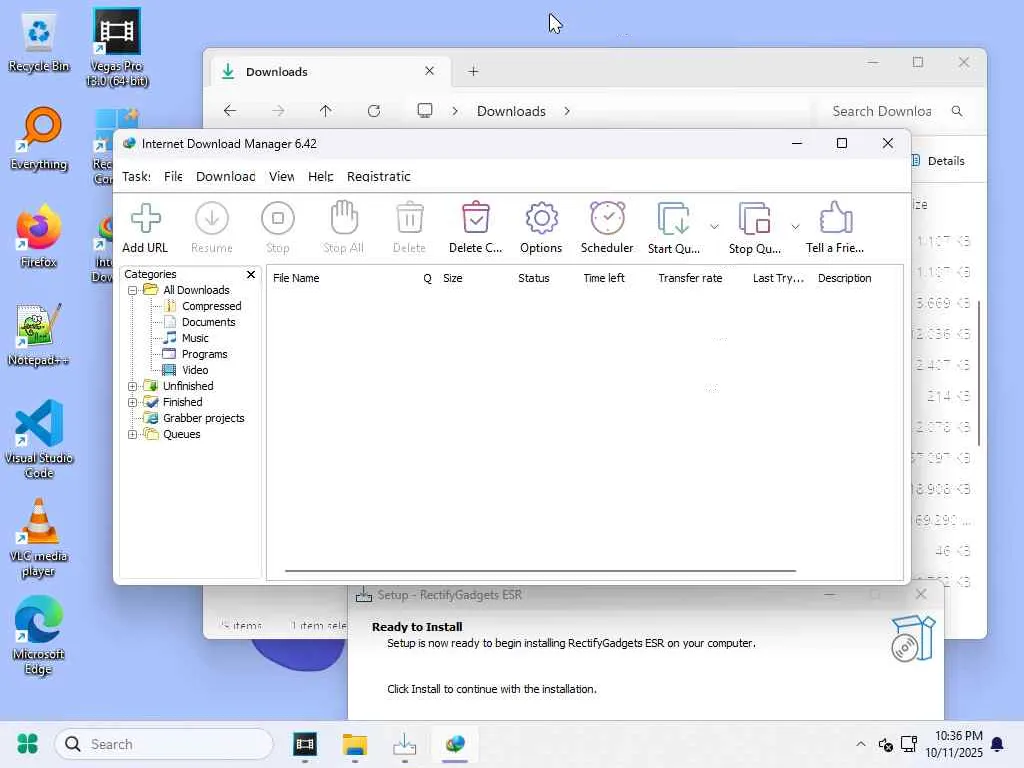Click the taskbar Search box

coord(164,744)
